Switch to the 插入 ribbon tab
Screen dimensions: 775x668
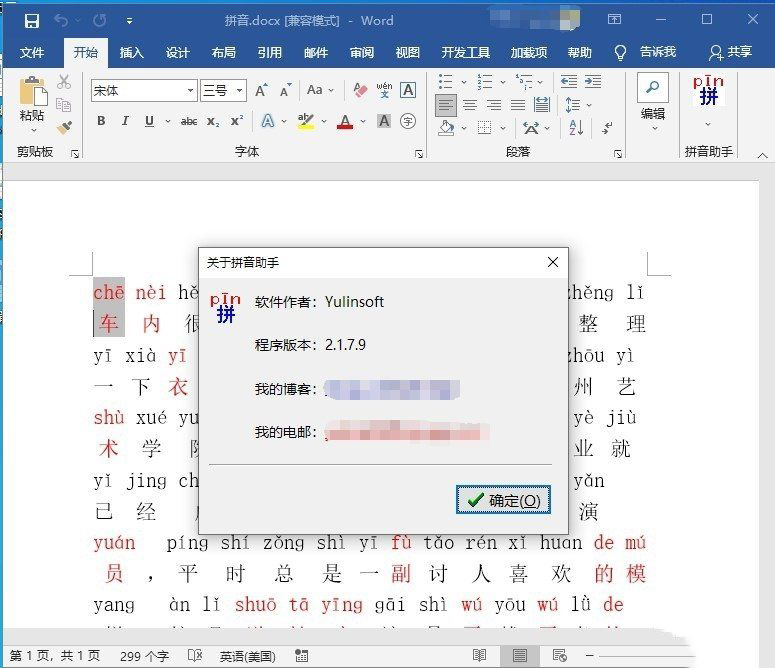point(131,52)
